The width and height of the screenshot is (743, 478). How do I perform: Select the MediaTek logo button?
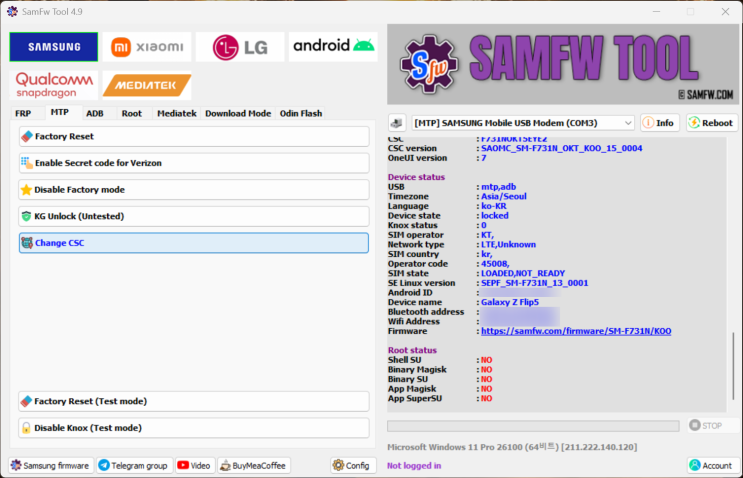click(x=147, y=85)
